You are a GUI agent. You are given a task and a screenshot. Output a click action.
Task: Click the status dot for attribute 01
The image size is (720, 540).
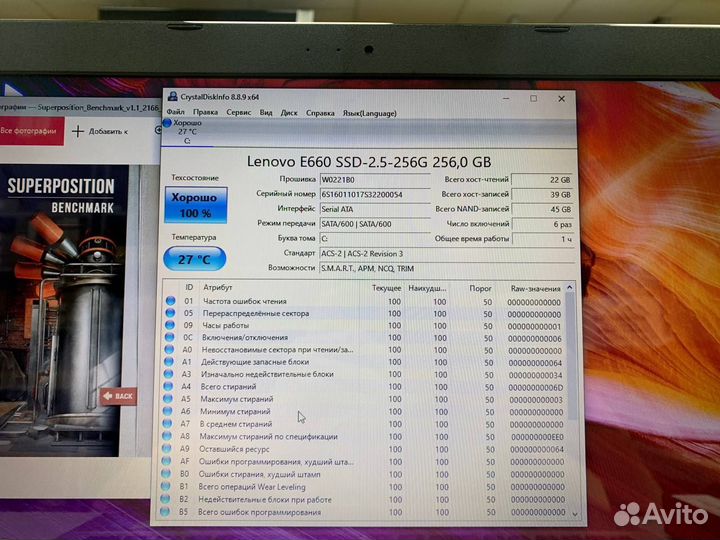pyautogui.click(x=170, y=301)
